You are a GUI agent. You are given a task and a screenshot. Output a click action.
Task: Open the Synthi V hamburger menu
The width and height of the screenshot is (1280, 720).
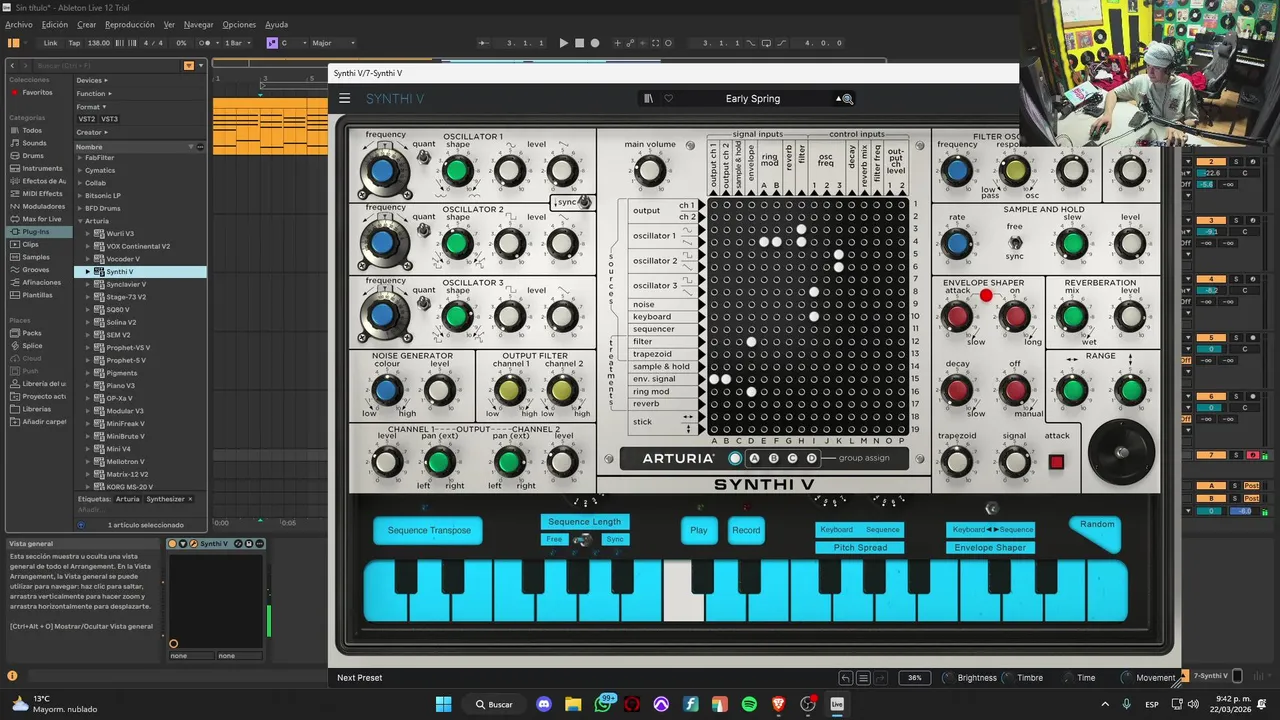pyautogui.click(x=344, y=98)
